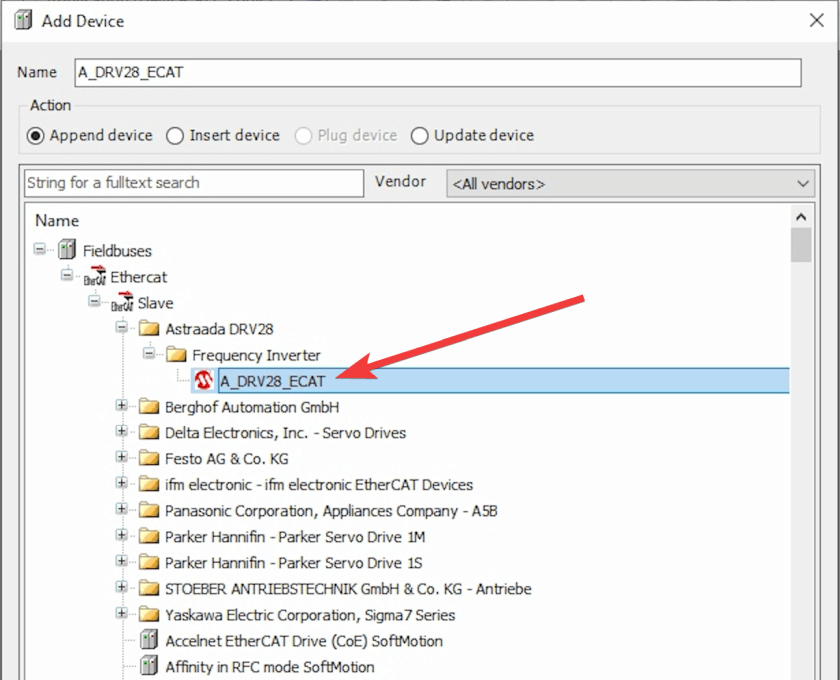Collapse the Fieldbuses tree node
The image size is (840, 680).
[40, 249]
